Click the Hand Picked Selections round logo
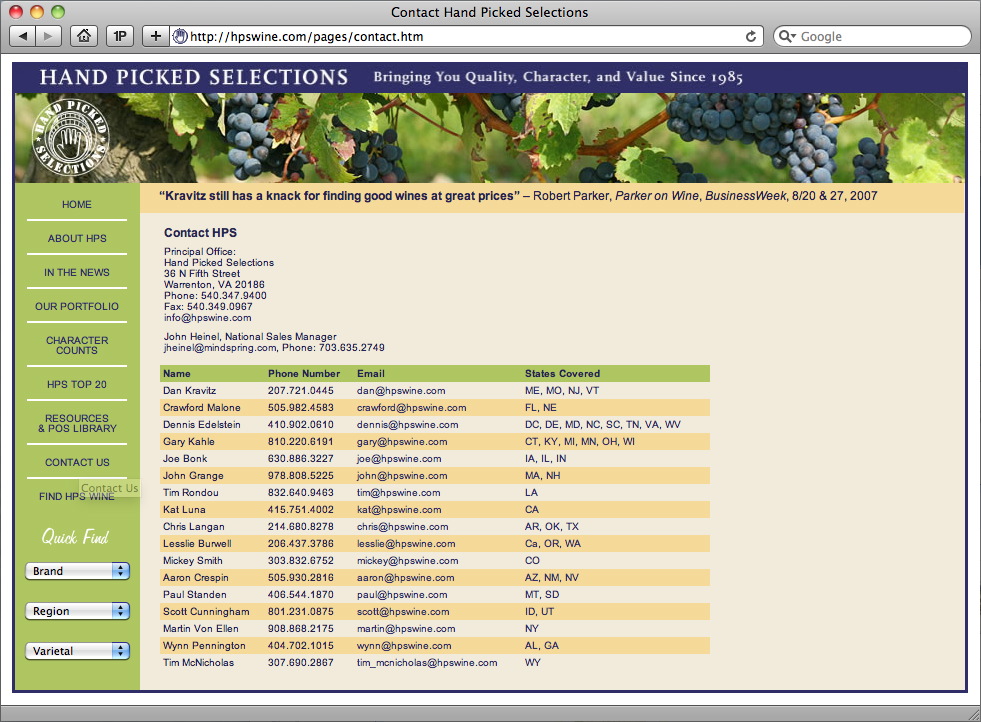The image size is (981, 722). (70, 138)
